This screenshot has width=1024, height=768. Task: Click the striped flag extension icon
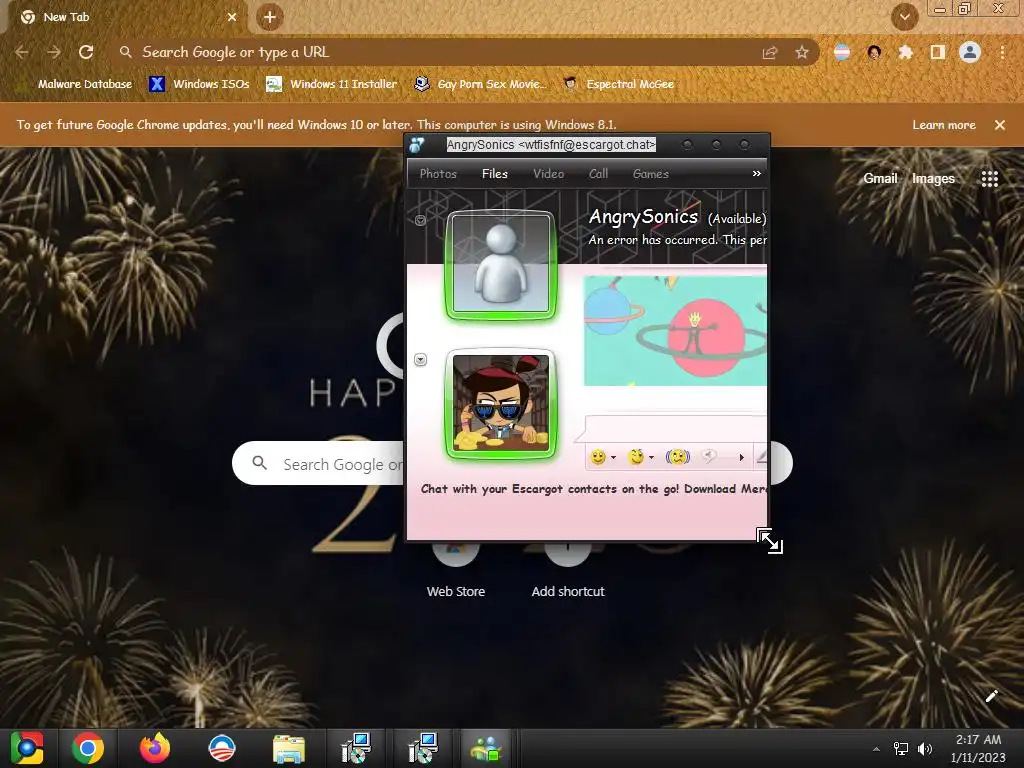click(x=842, y=52)
